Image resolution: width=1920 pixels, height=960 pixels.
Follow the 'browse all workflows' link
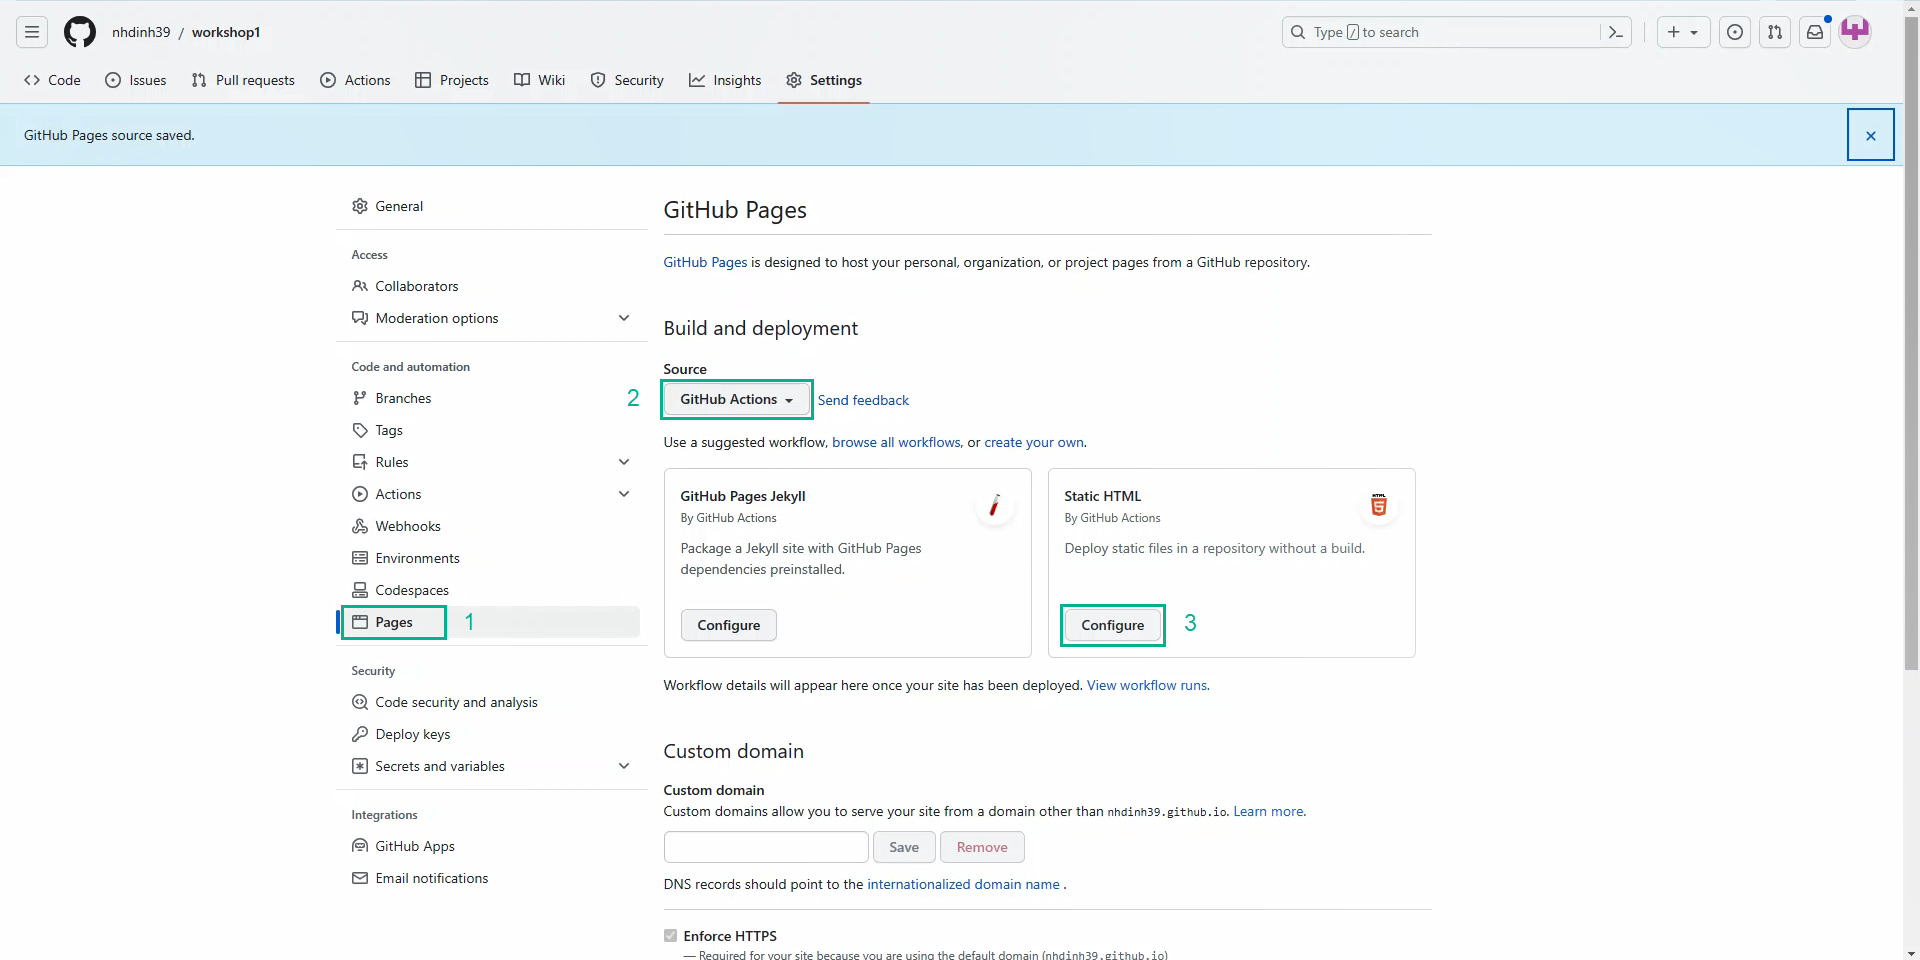(896, 442)
